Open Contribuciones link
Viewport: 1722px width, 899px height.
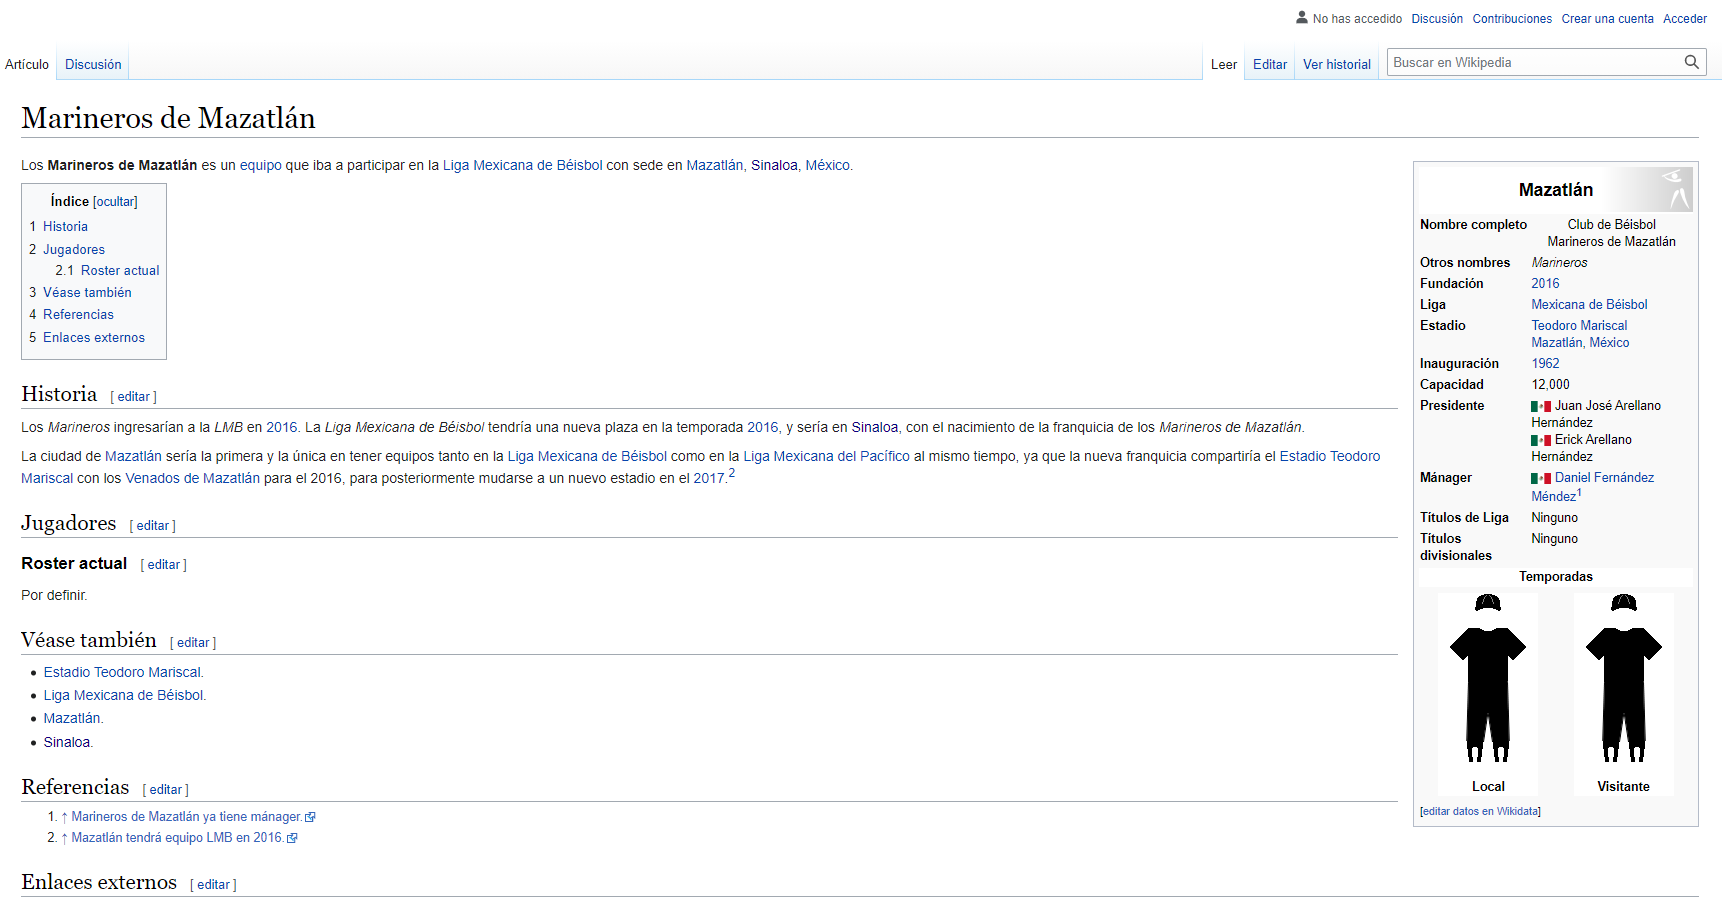coord(1512,19)
